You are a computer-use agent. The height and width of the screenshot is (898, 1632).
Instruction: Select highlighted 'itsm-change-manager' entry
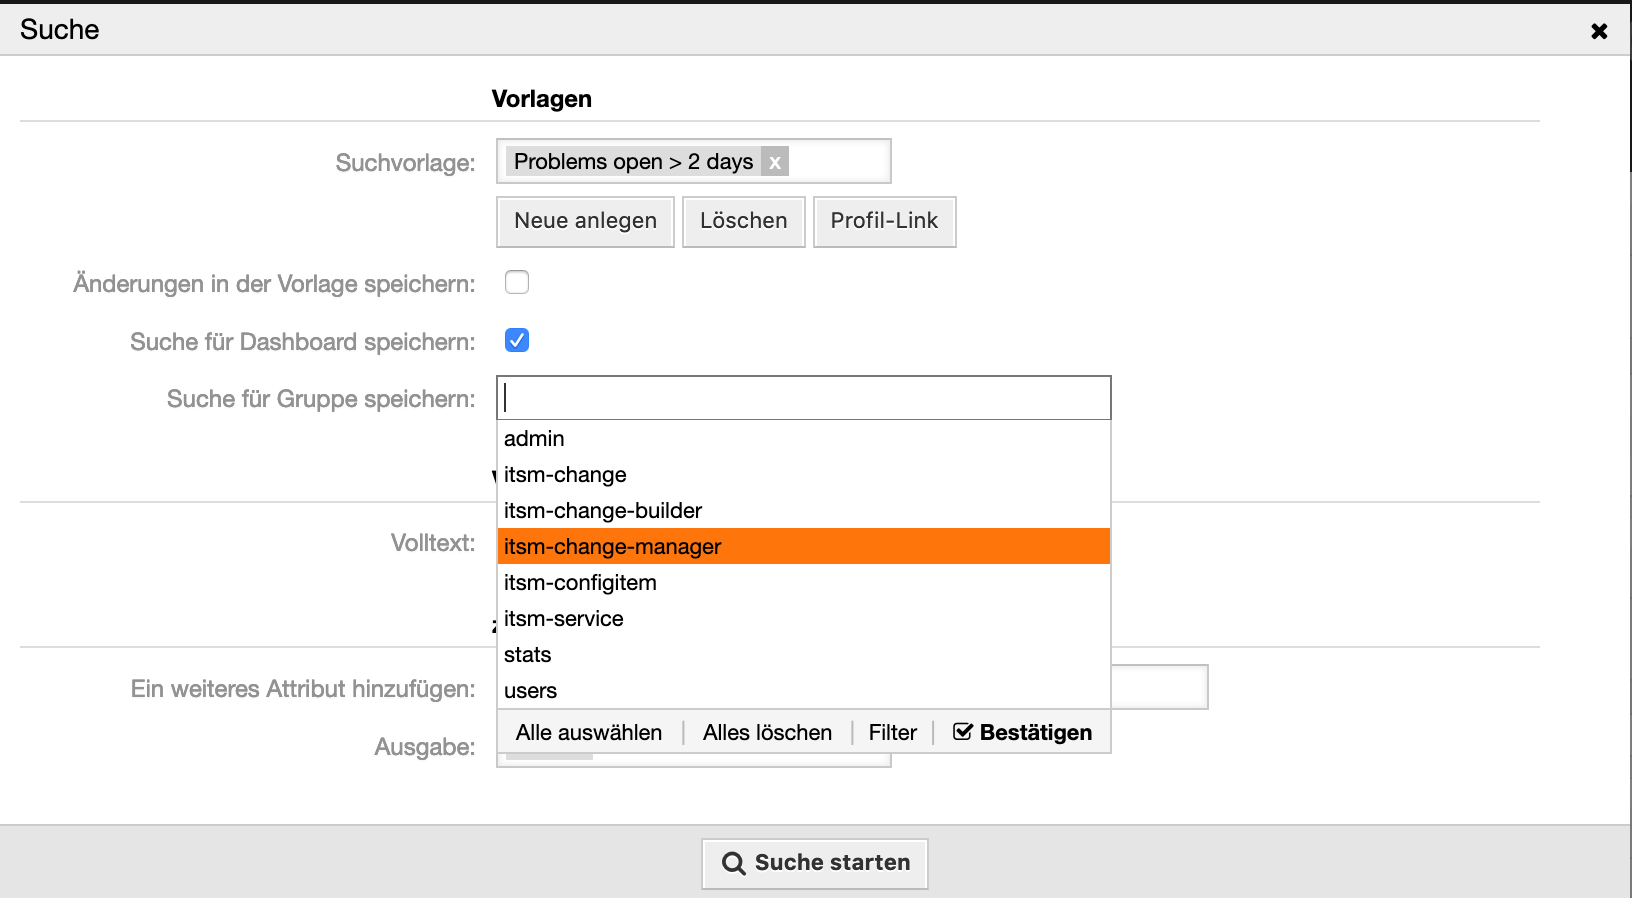(x=612, y=547)
